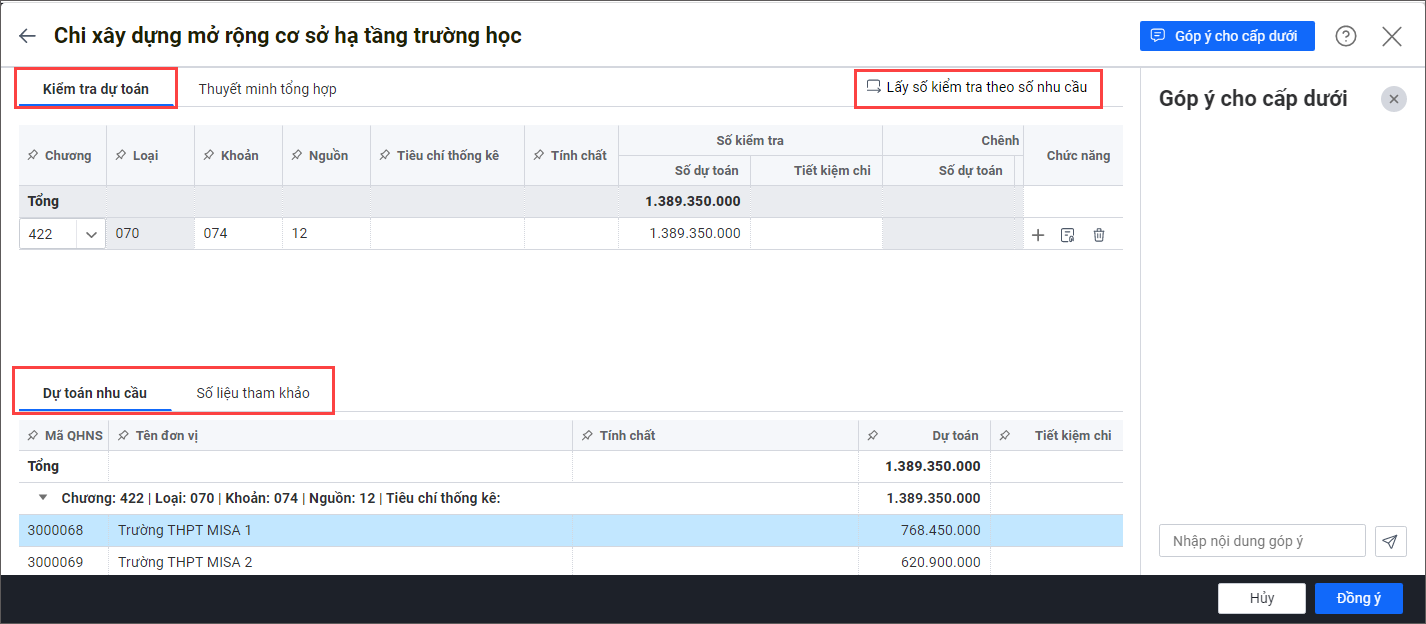Add a new row with plus icon
Image resolution: width=1426 pixels, height=624 pixels.
pos(1038,235)
